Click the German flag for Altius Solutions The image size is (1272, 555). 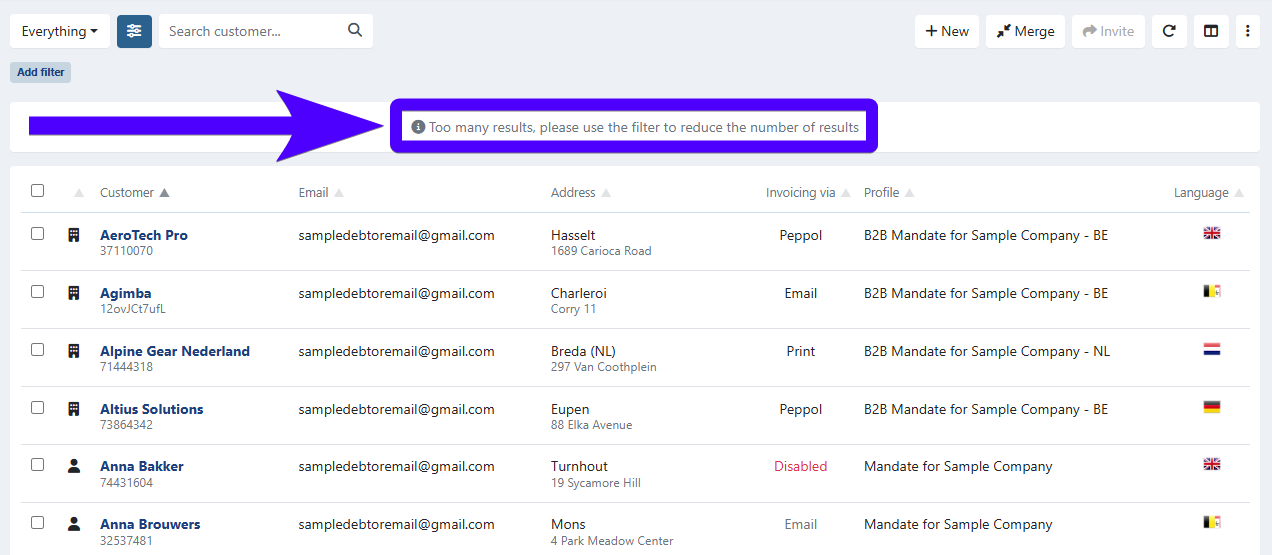[x=1211, y=408]
